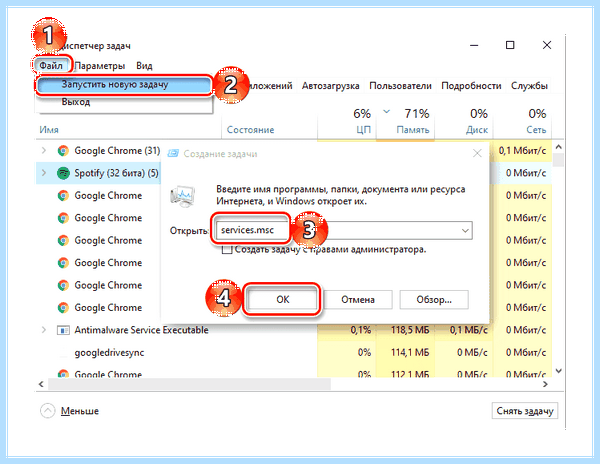Maximize the Диспетчер задач window
600x464 pixels.
point(510,45)
